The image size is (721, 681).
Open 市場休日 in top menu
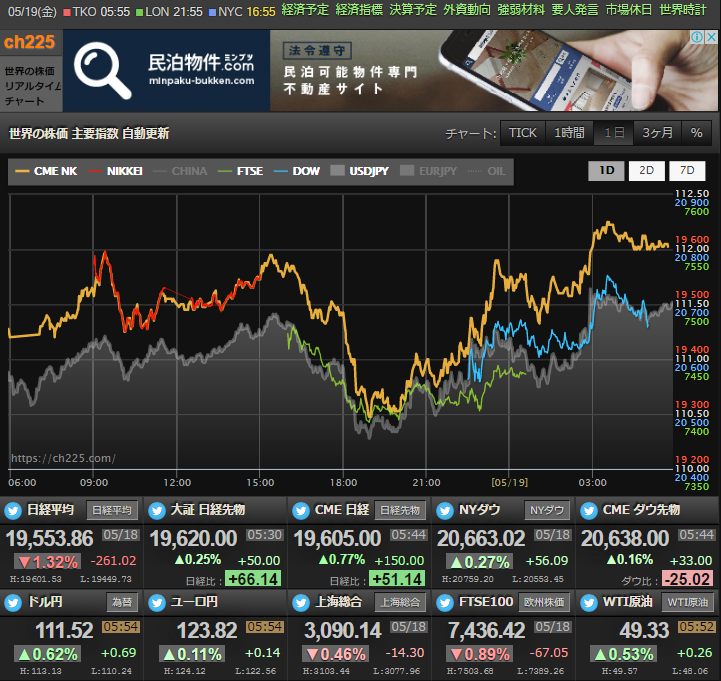click(629, 10)
